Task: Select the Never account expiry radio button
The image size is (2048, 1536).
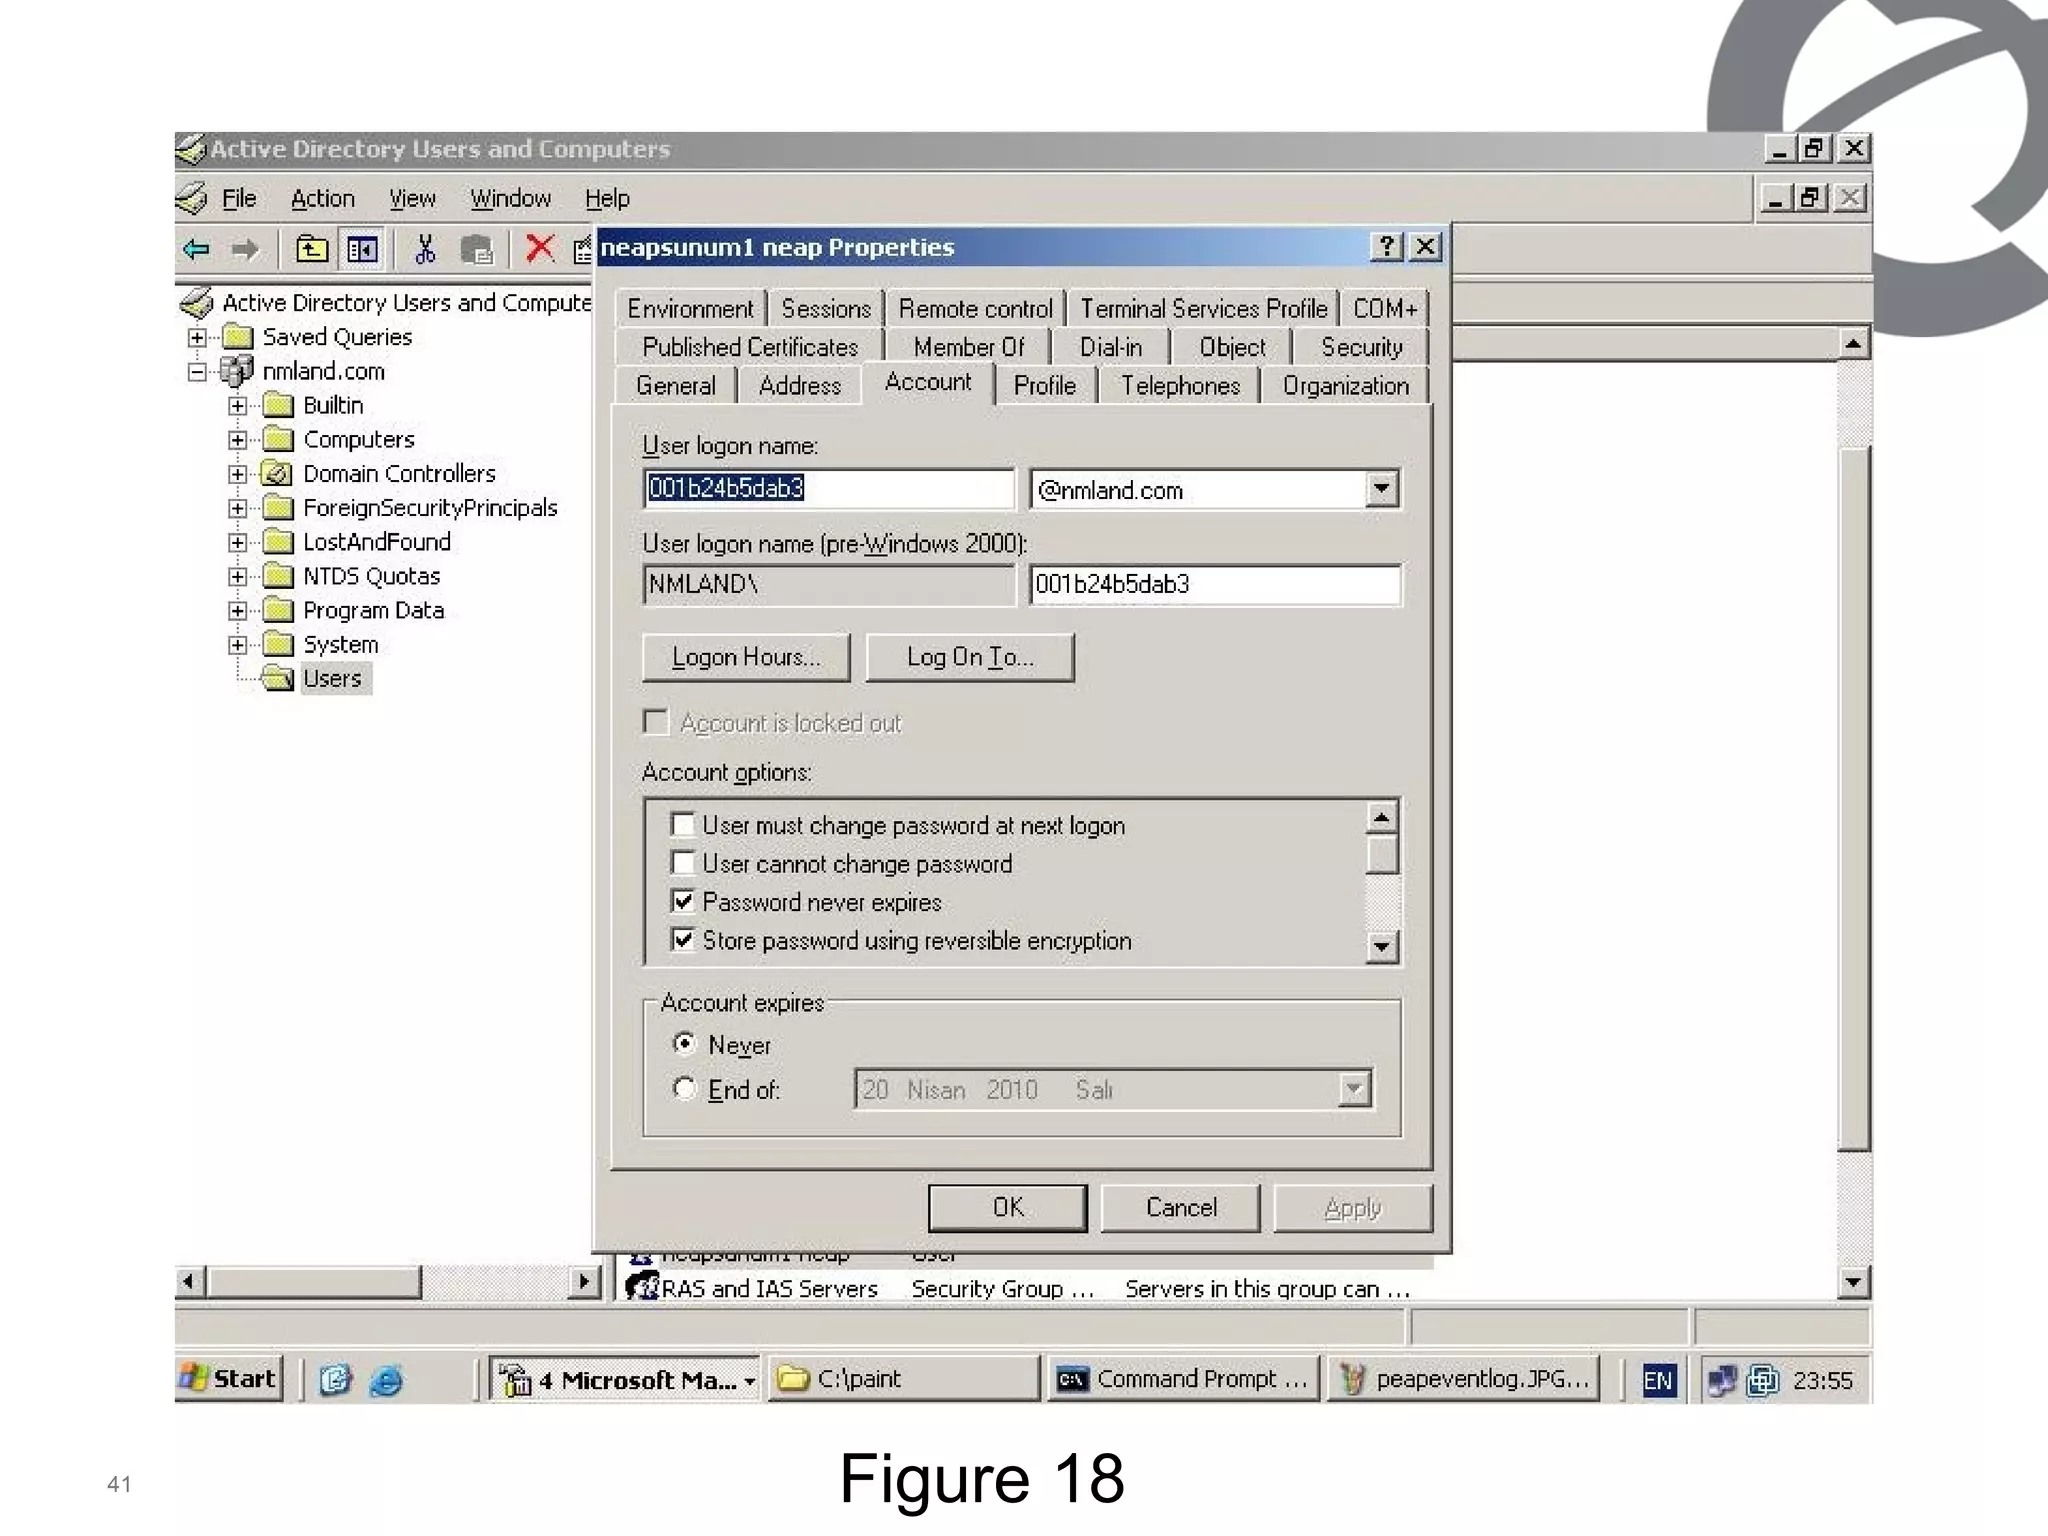Action: 685,1044
